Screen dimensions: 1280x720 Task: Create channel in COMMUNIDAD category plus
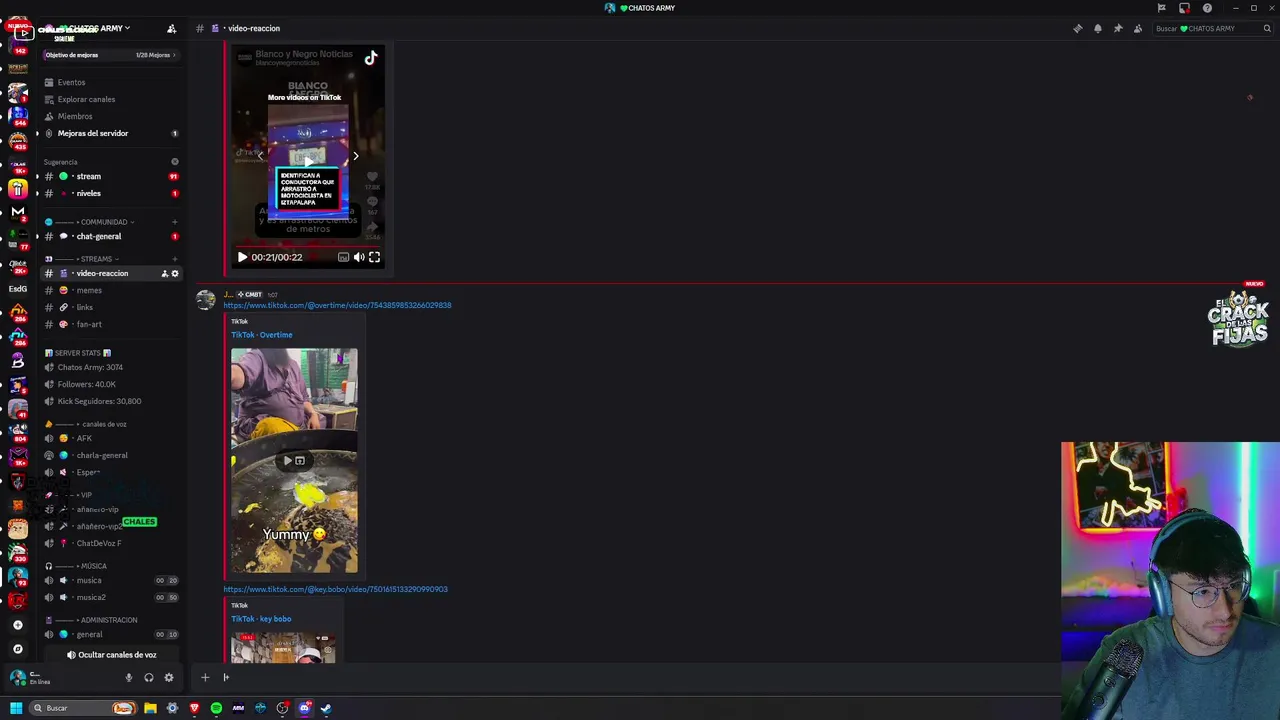click(x=175, y=222)
